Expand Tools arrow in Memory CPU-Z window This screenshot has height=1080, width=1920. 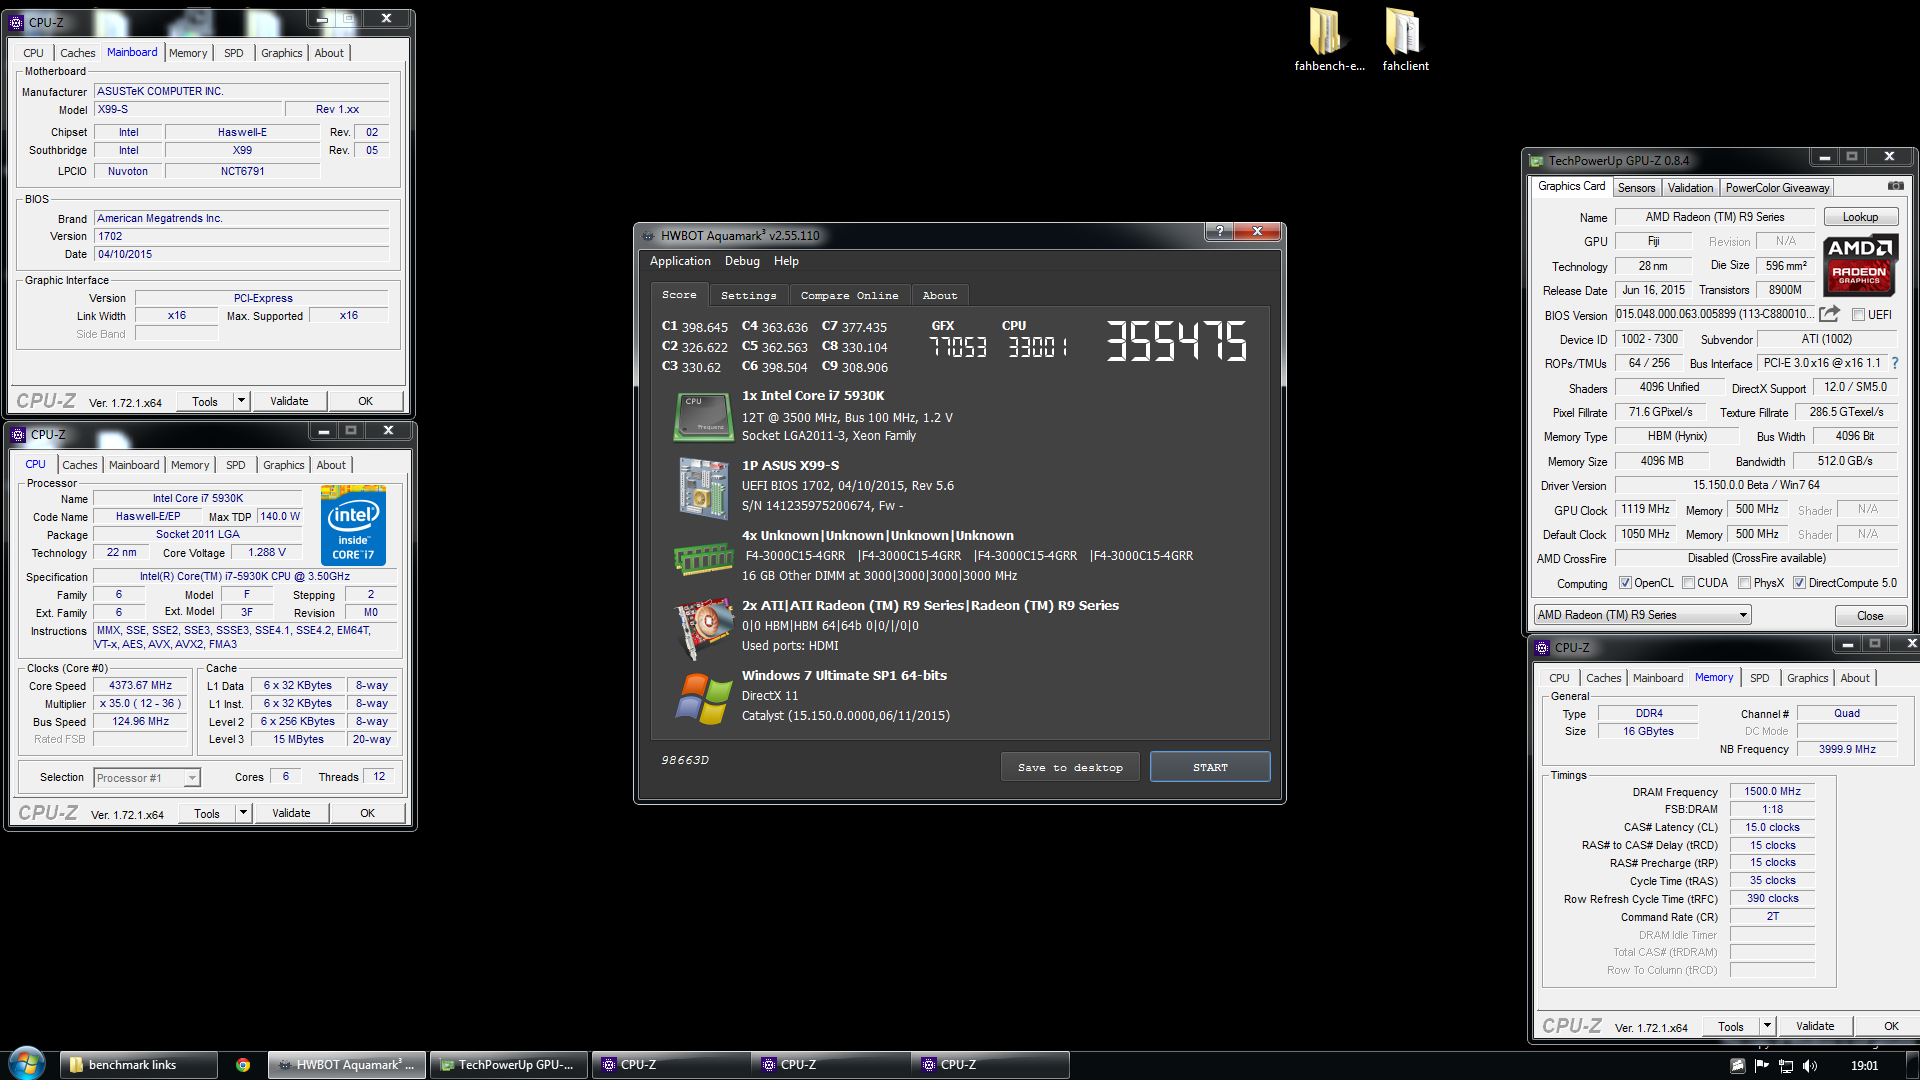(x=1767, y=1026)
